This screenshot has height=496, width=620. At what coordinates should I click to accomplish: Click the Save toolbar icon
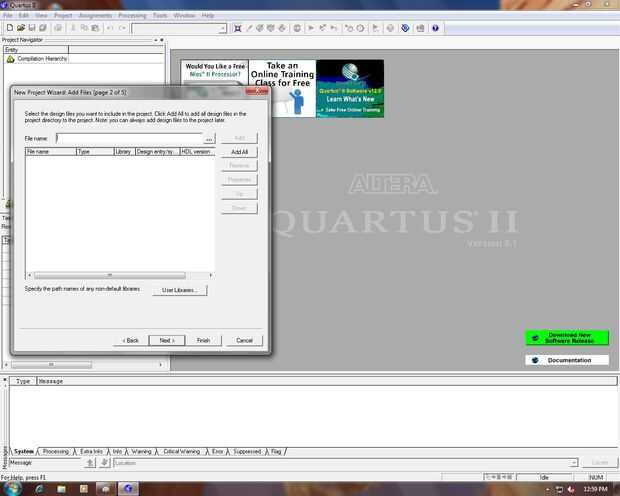point(32,28)
